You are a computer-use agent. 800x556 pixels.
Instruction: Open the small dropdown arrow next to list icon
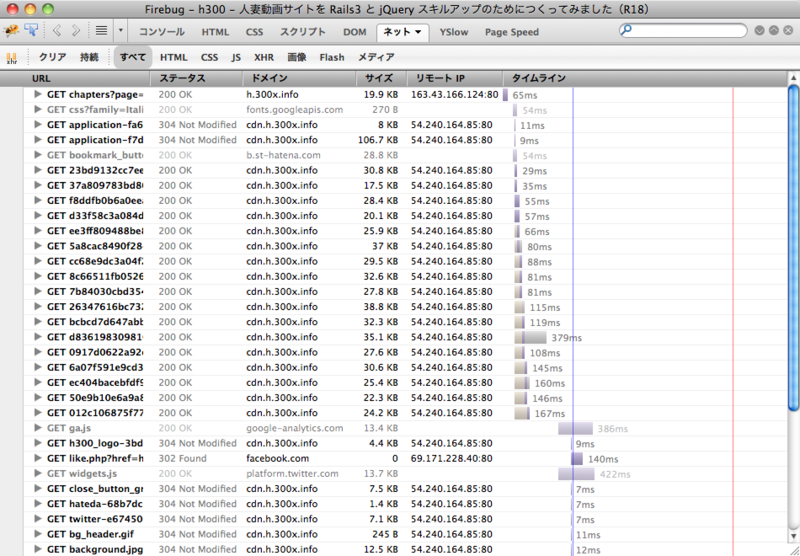(121, 31)
